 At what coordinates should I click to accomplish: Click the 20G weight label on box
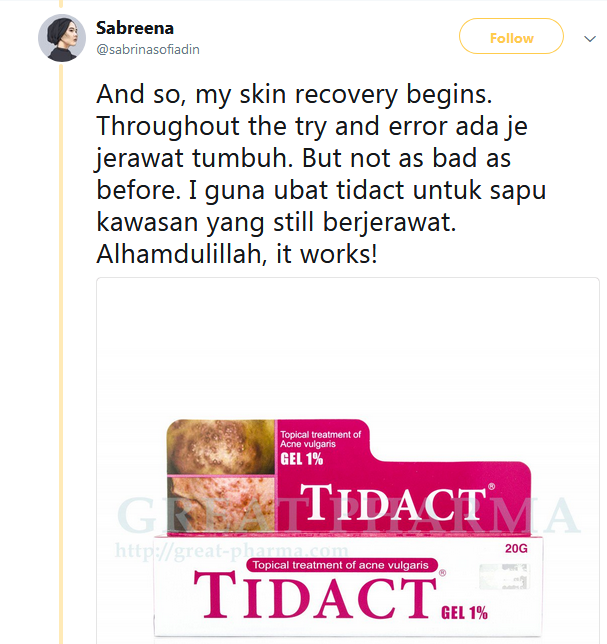(x=516, y=549)
